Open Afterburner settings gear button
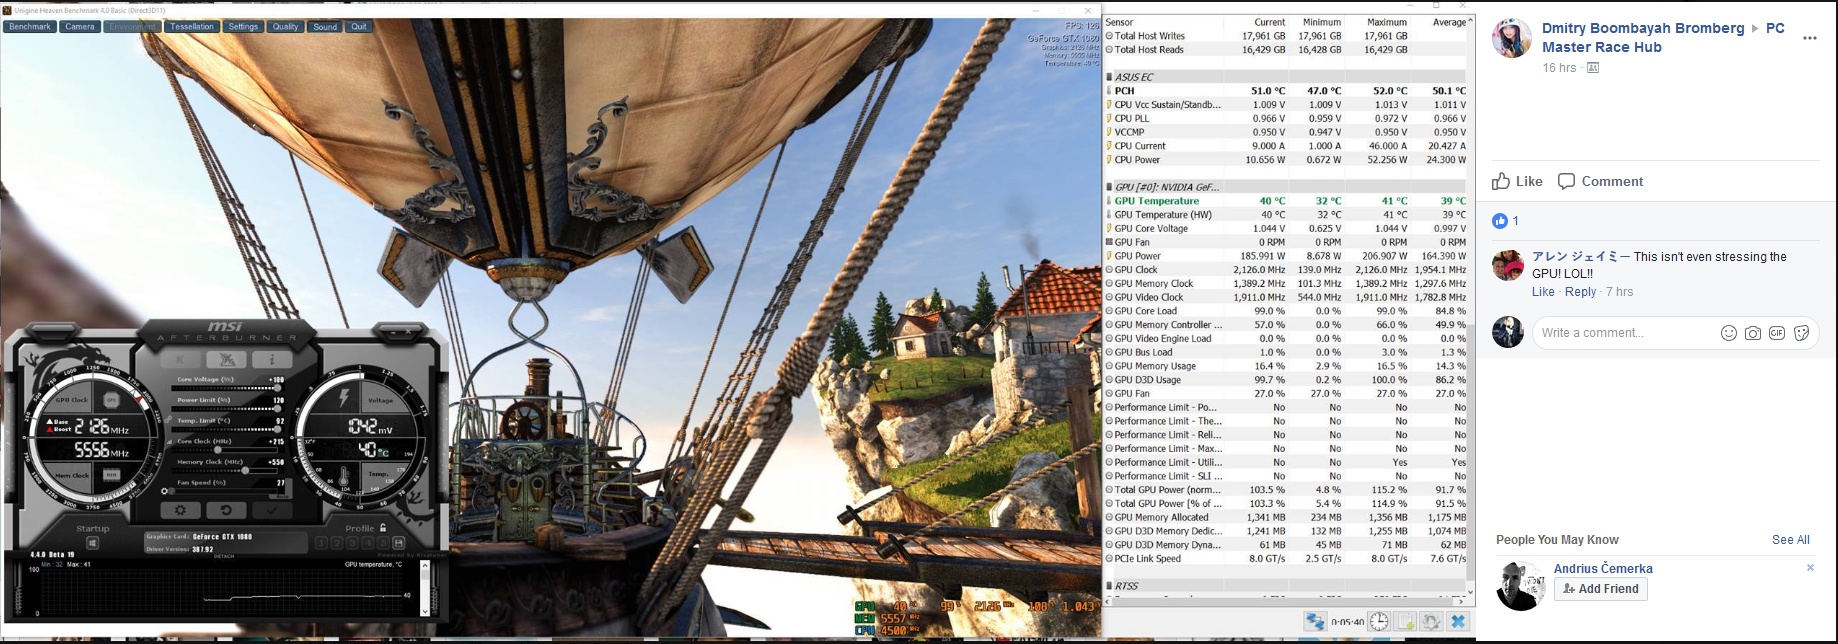This screenshot has height=644, width=1838. [x=181, y=510]
